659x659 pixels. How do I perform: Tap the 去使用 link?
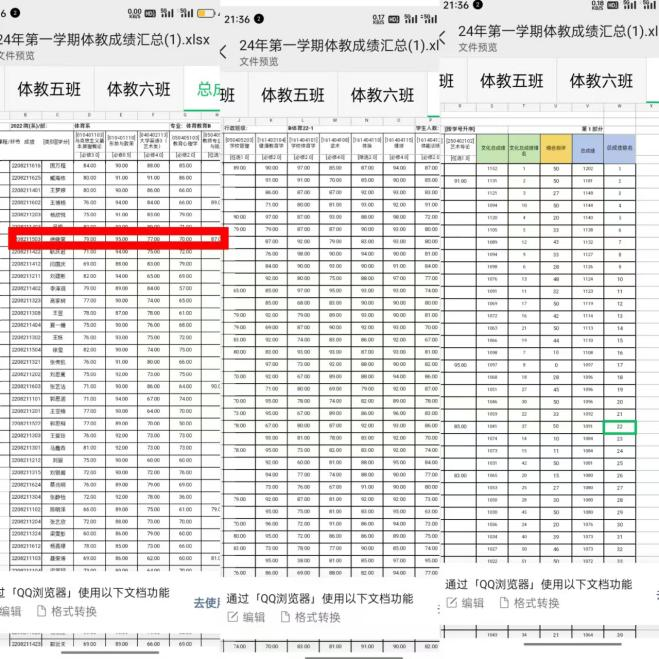pyautogui.click(x=206, y=602)
